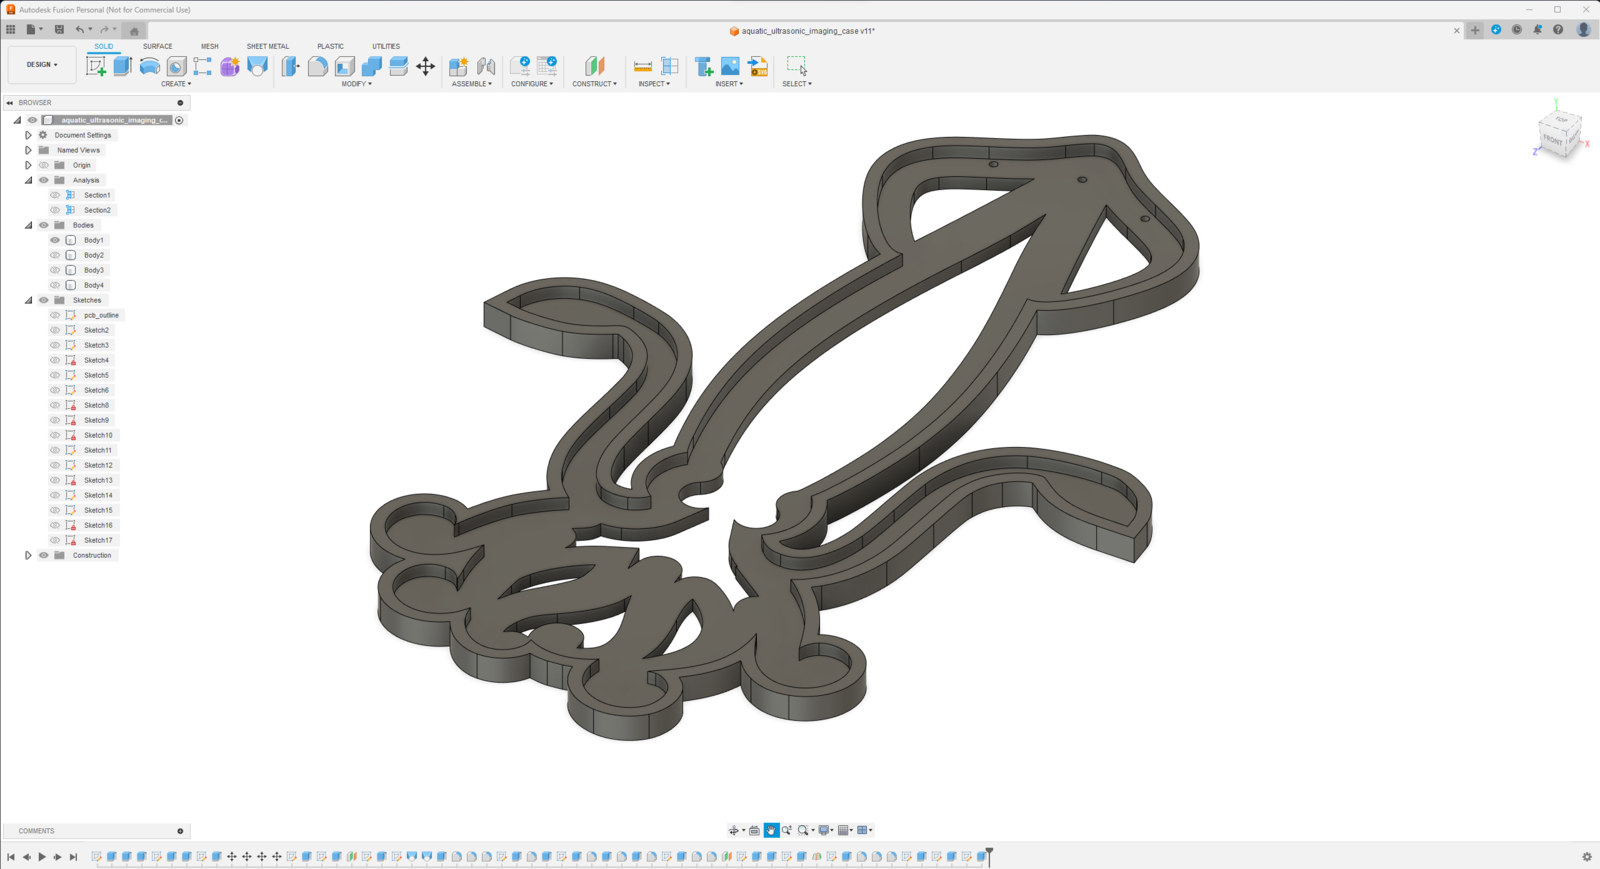Expand the Named Views folder
Screen dimensions: 1600x869
pos(28,150)
